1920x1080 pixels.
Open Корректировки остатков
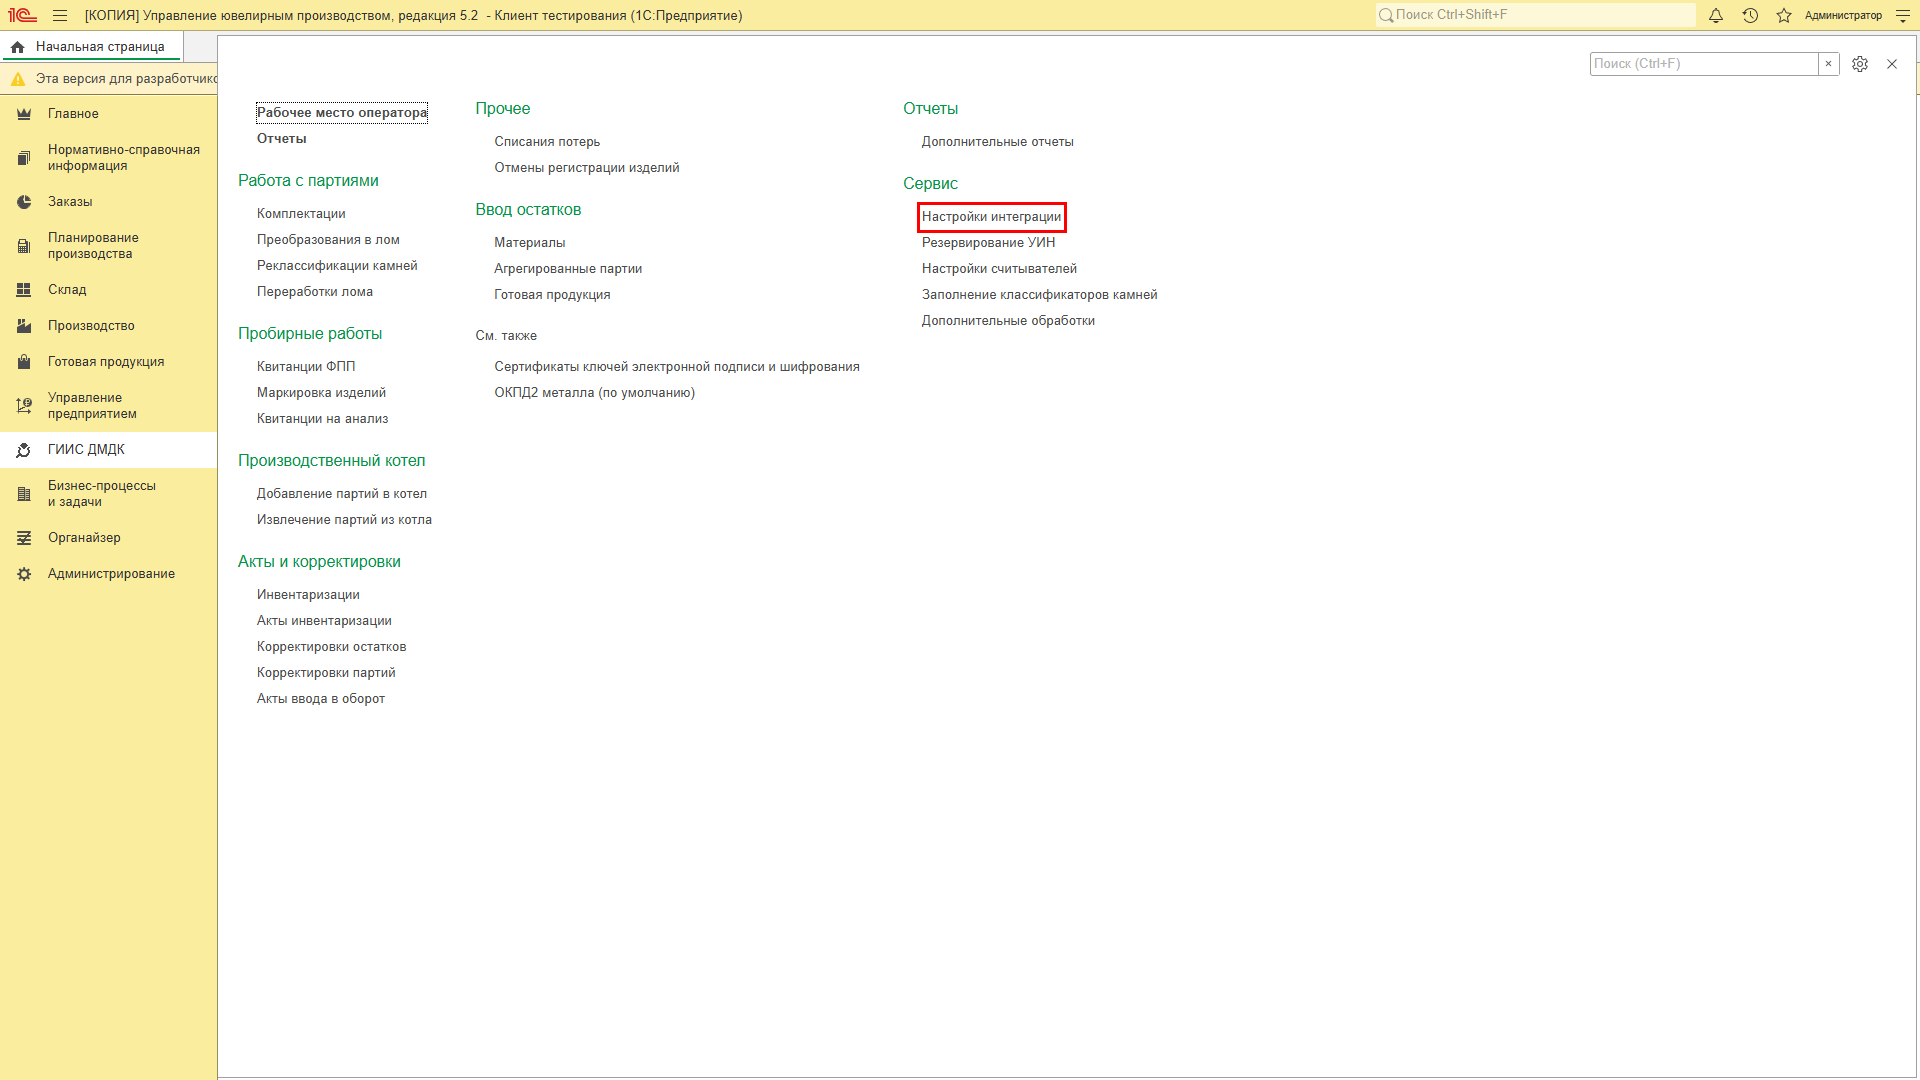click(x=331, y=647)
